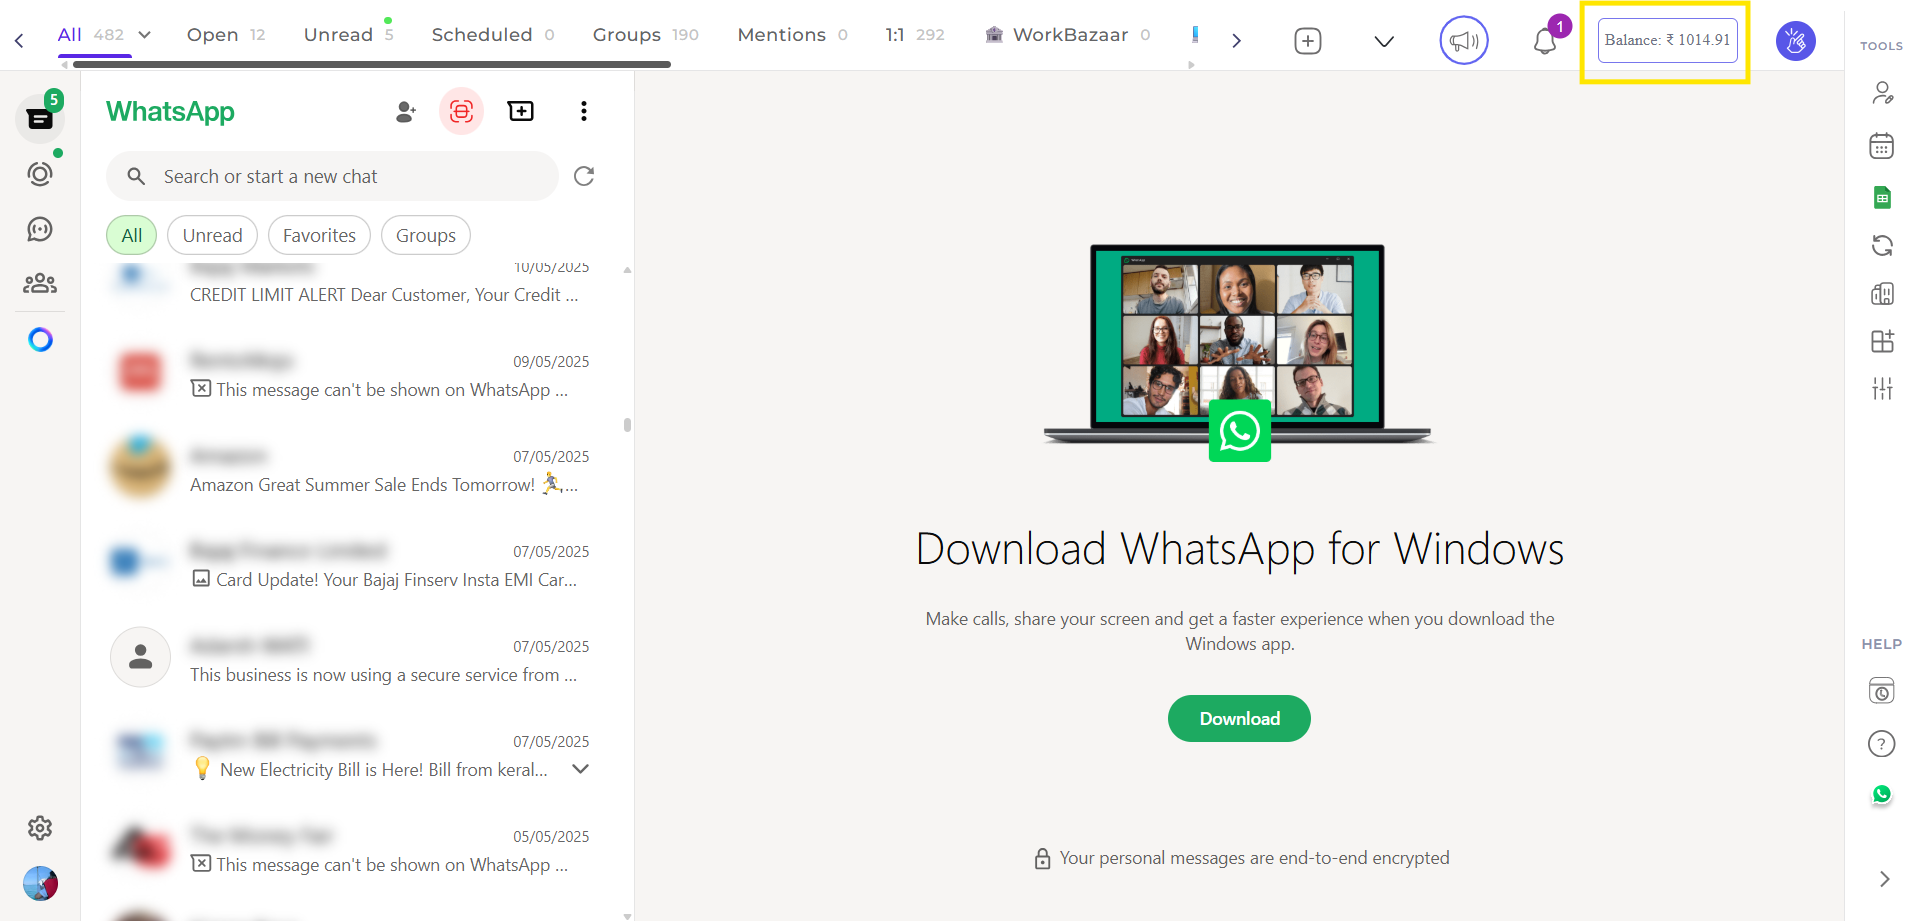Open the analytics report tool icon
This screenshot has width=1918, height=921.
pyautogui.click(x=1882, y=293)
